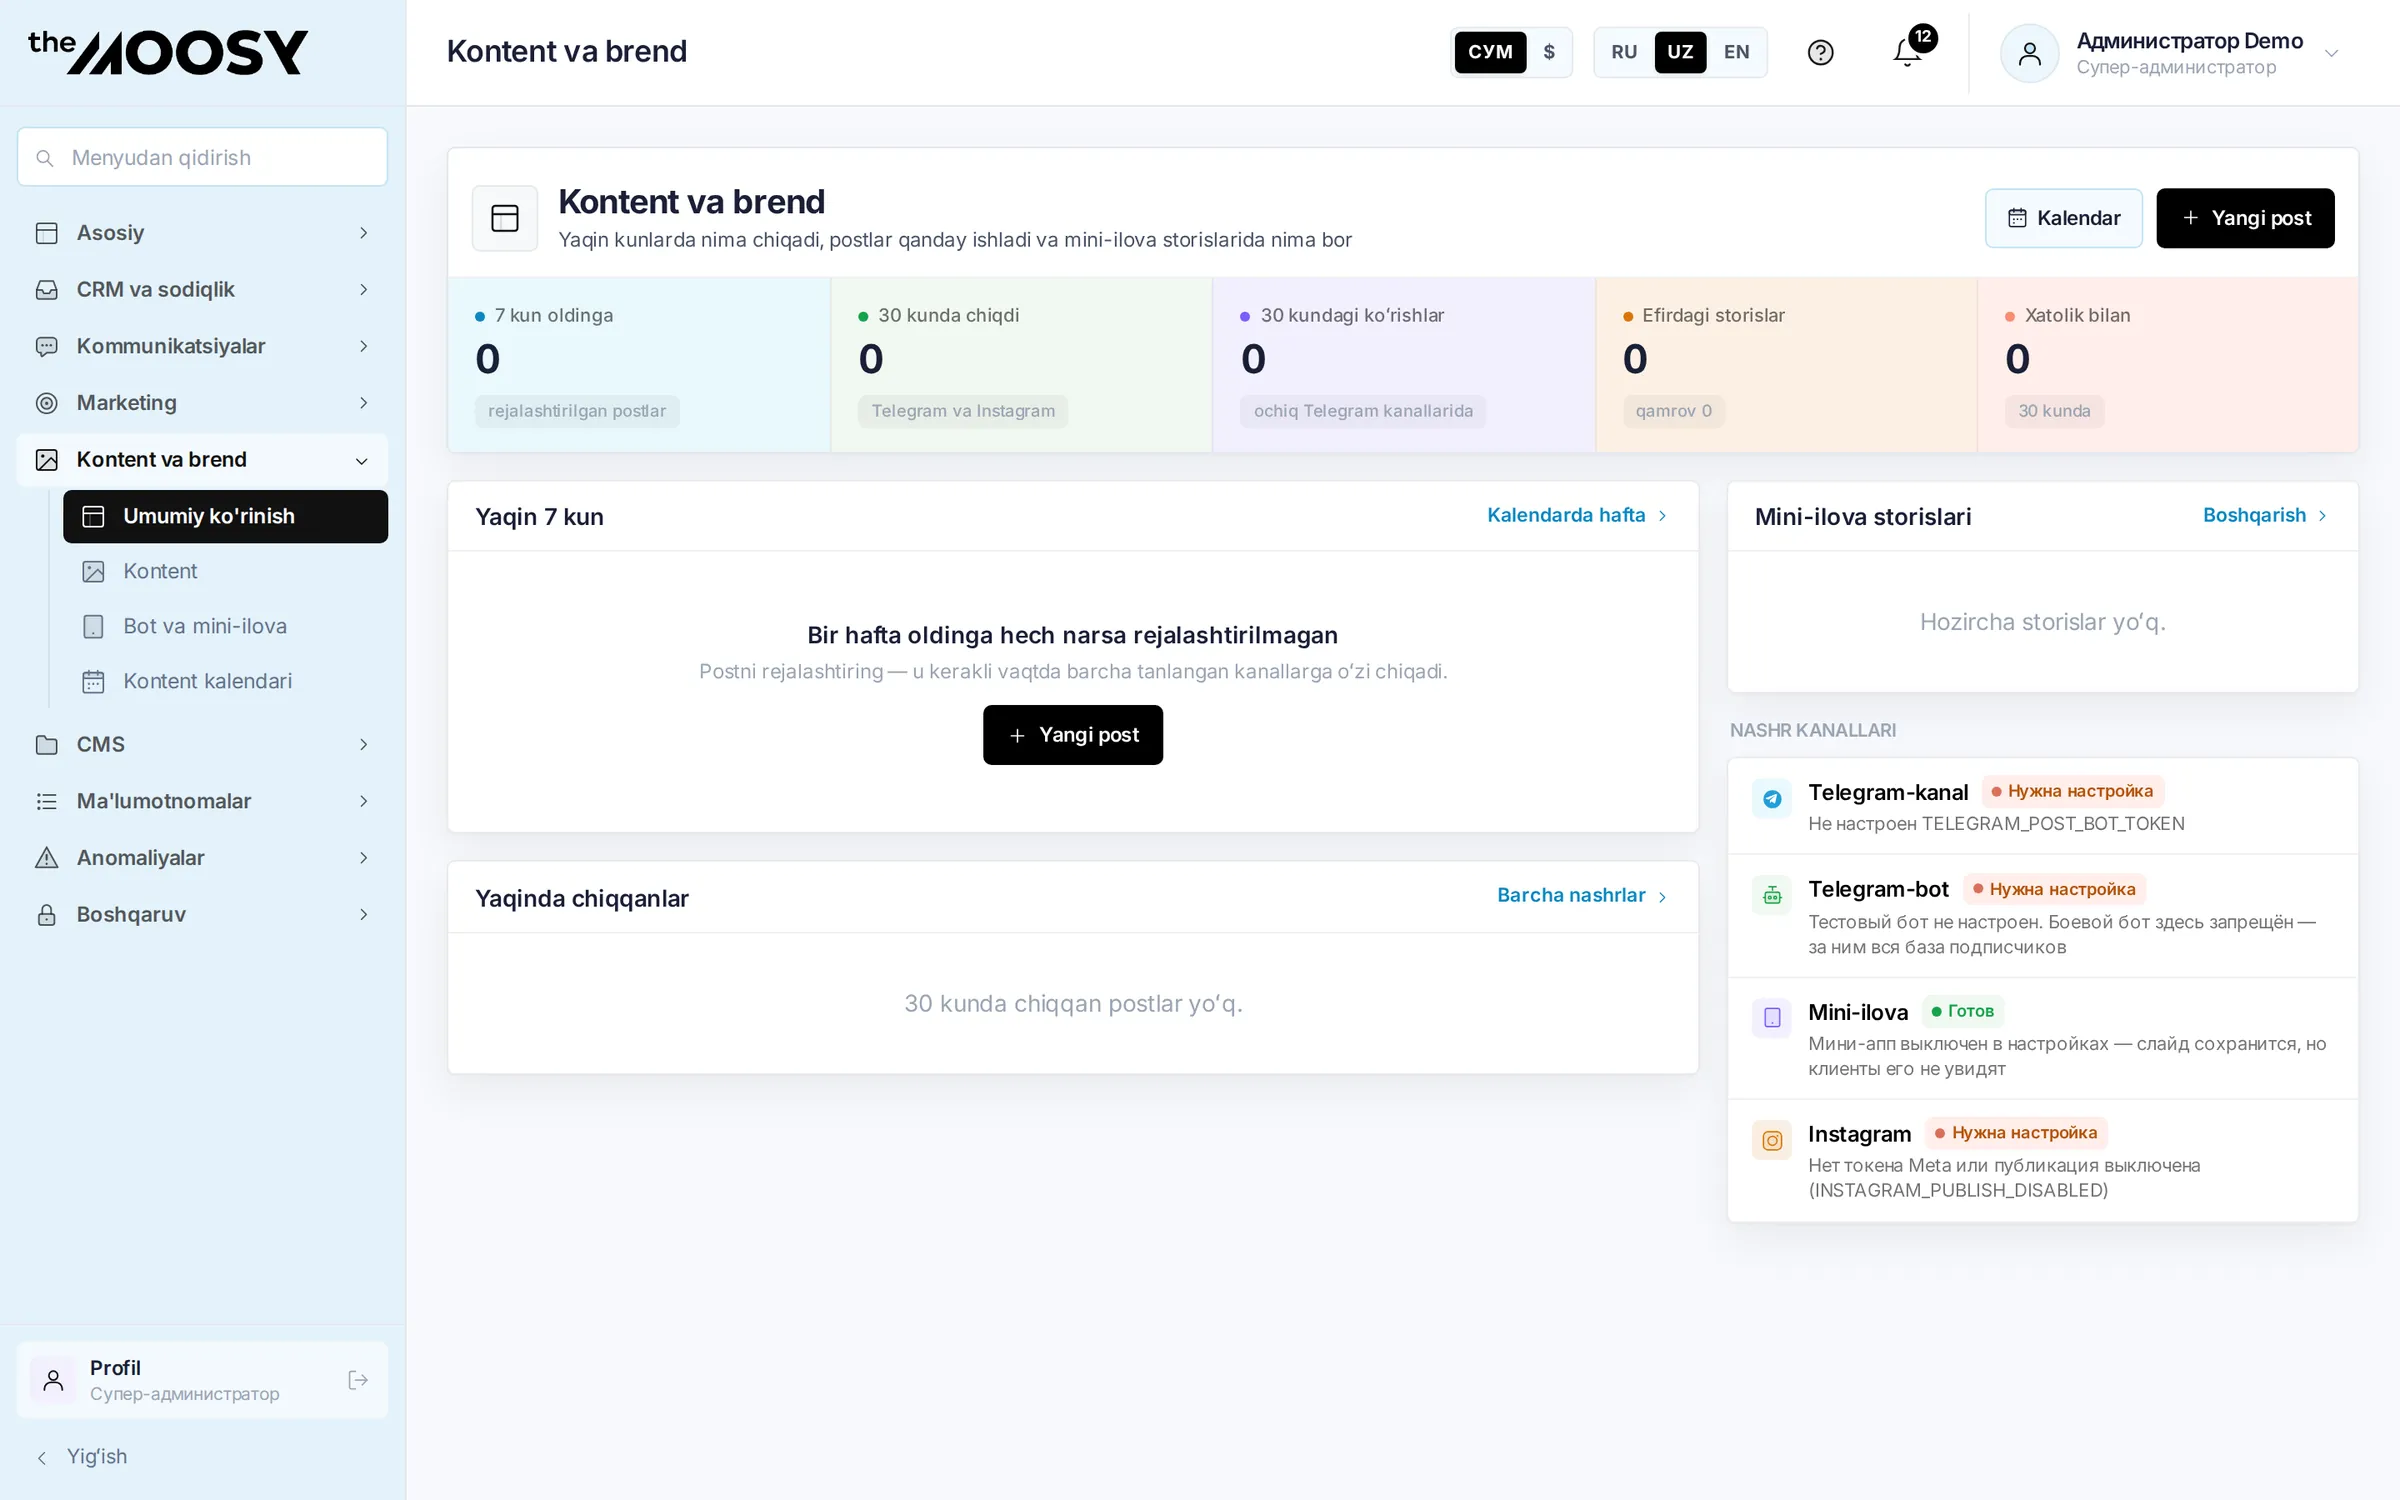Switch language to RU

click(1624, 52)
